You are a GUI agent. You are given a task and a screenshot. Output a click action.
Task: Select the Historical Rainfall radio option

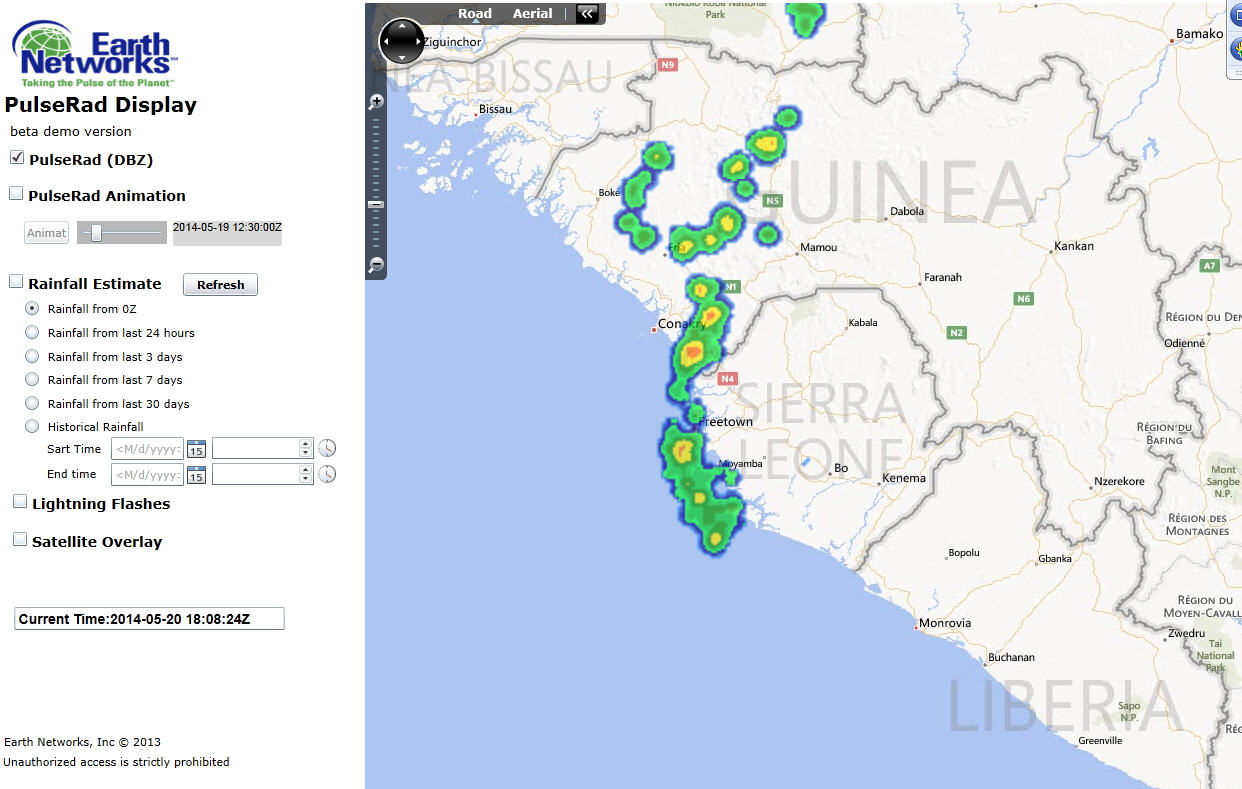click(x=33, y=427)
